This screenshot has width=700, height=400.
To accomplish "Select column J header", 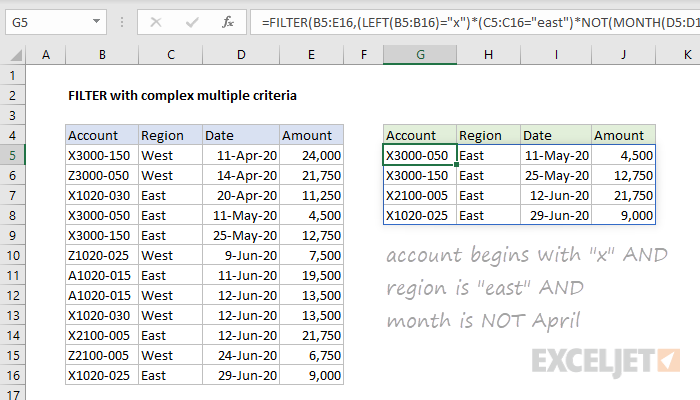I will point(623,55).
